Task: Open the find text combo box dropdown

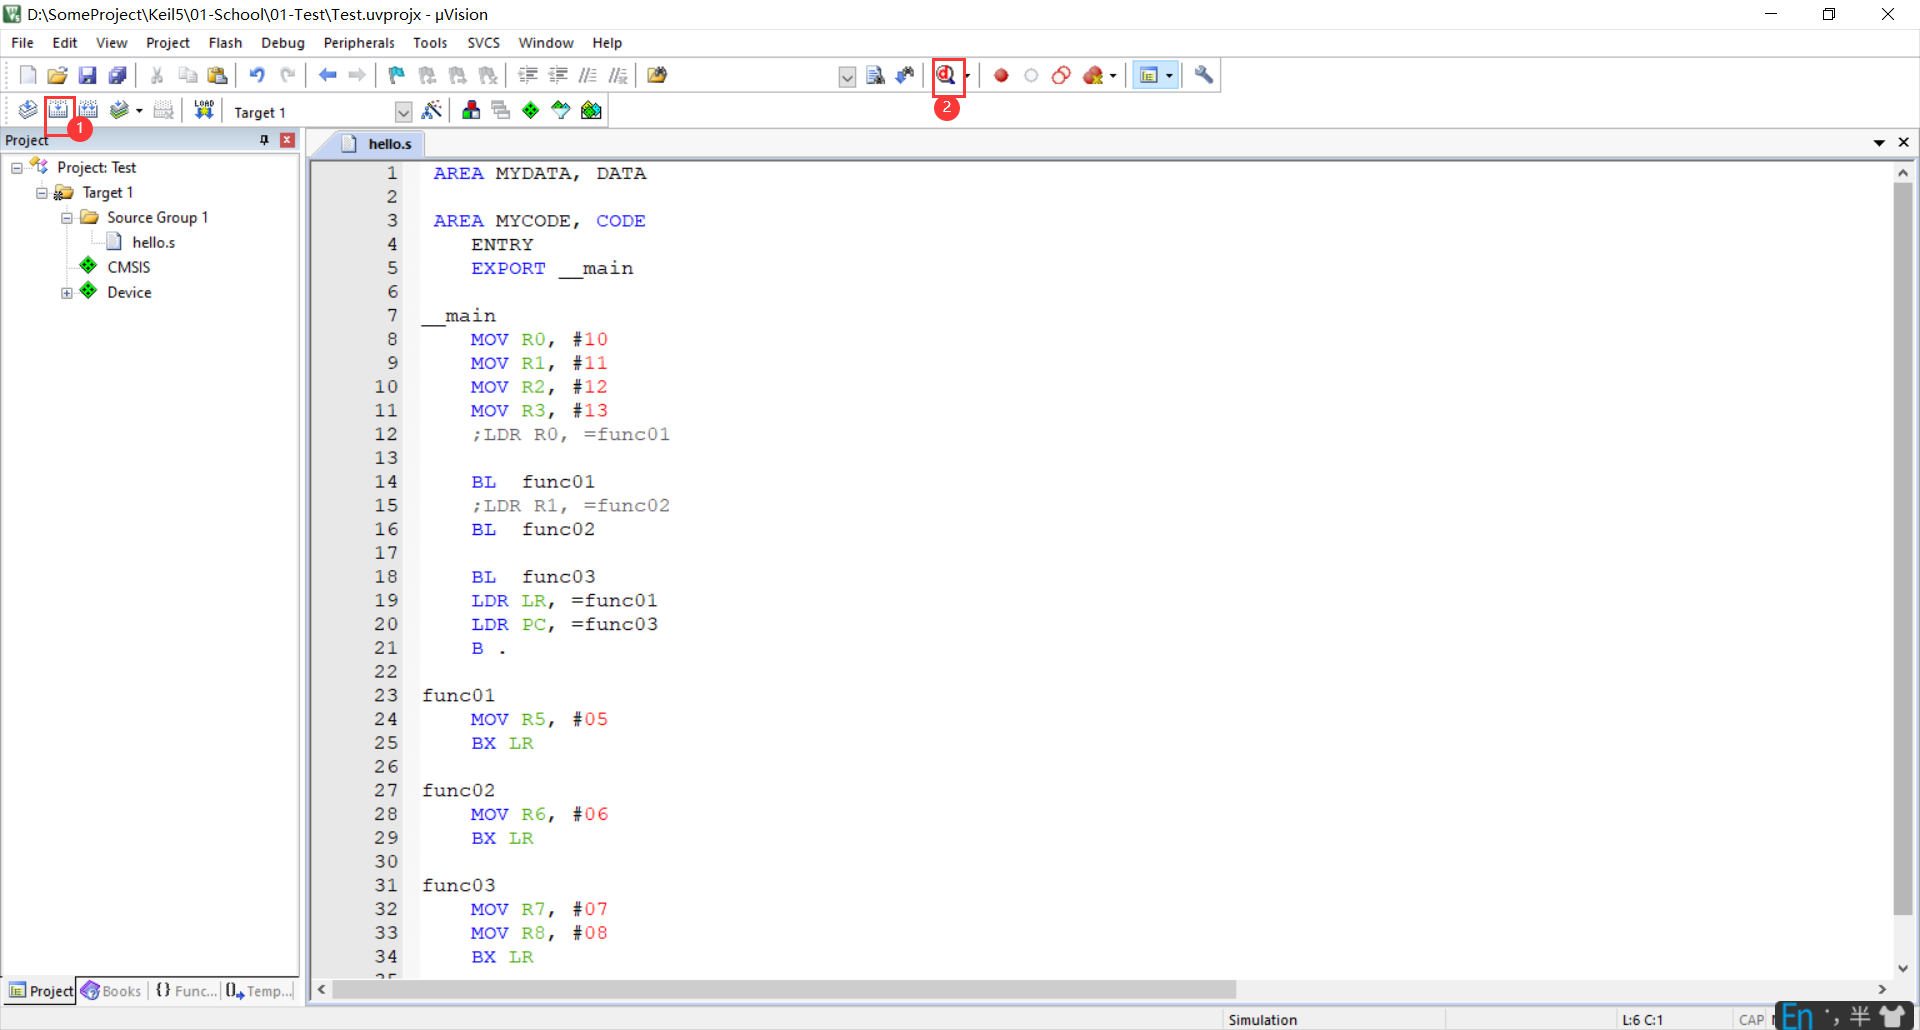Action: (x=847, y=76)
